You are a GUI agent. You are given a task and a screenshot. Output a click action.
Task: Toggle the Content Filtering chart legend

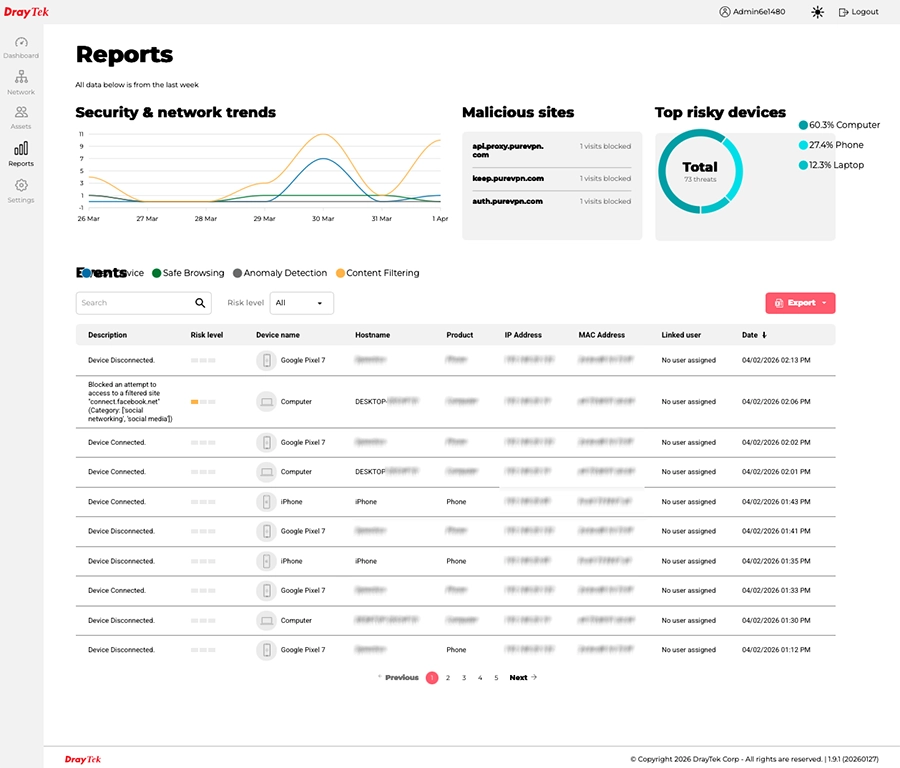(377, 273)
